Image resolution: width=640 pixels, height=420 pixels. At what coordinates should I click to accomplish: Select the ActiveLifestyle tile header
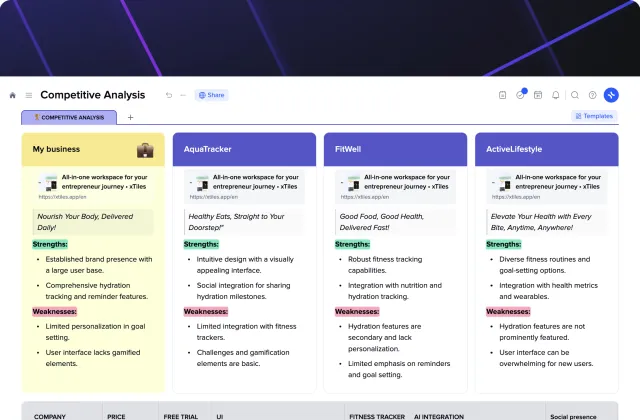click(x=547, y=149)
